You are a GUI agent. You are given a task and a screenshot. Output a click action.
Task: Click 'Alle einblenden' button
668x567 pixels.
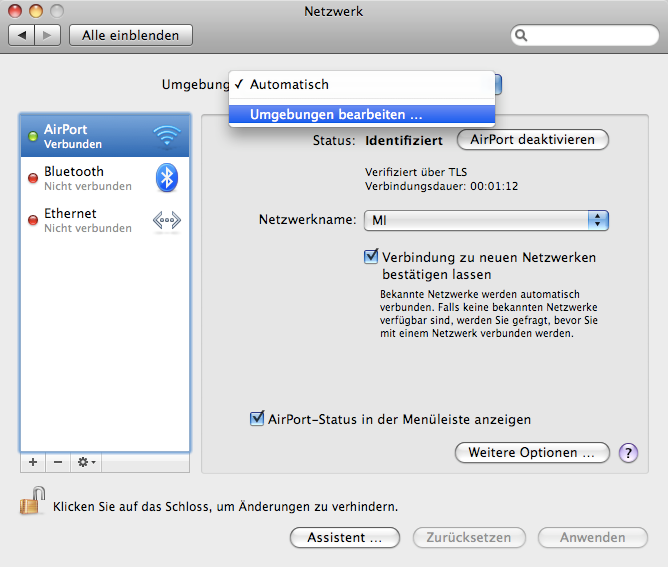pos(131,35)
